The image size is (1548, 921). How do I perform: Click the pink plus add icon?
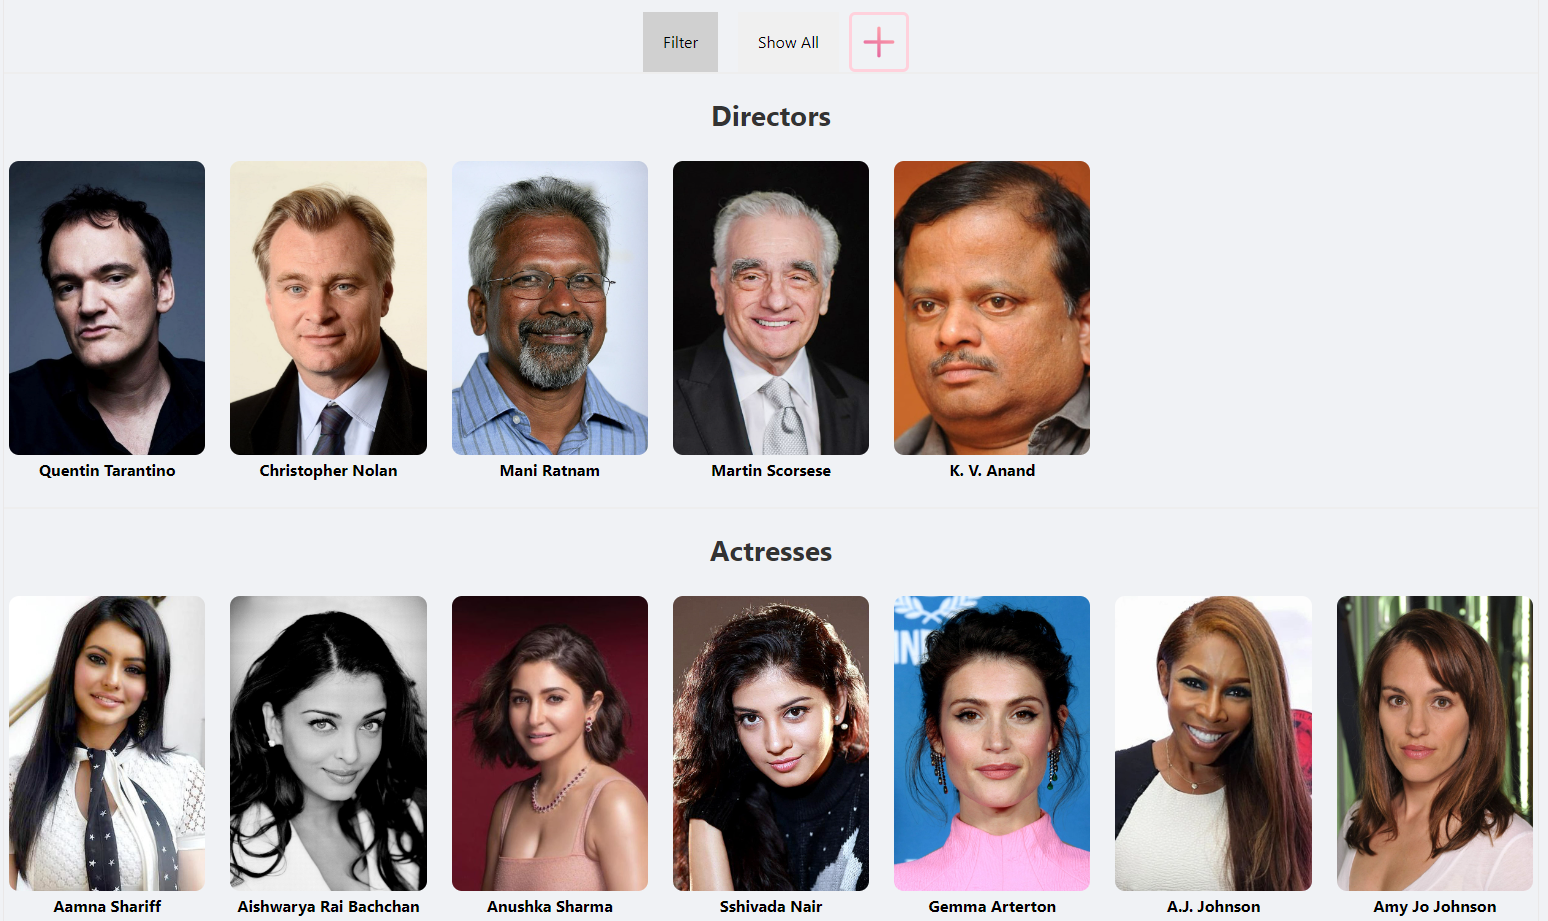879,42
